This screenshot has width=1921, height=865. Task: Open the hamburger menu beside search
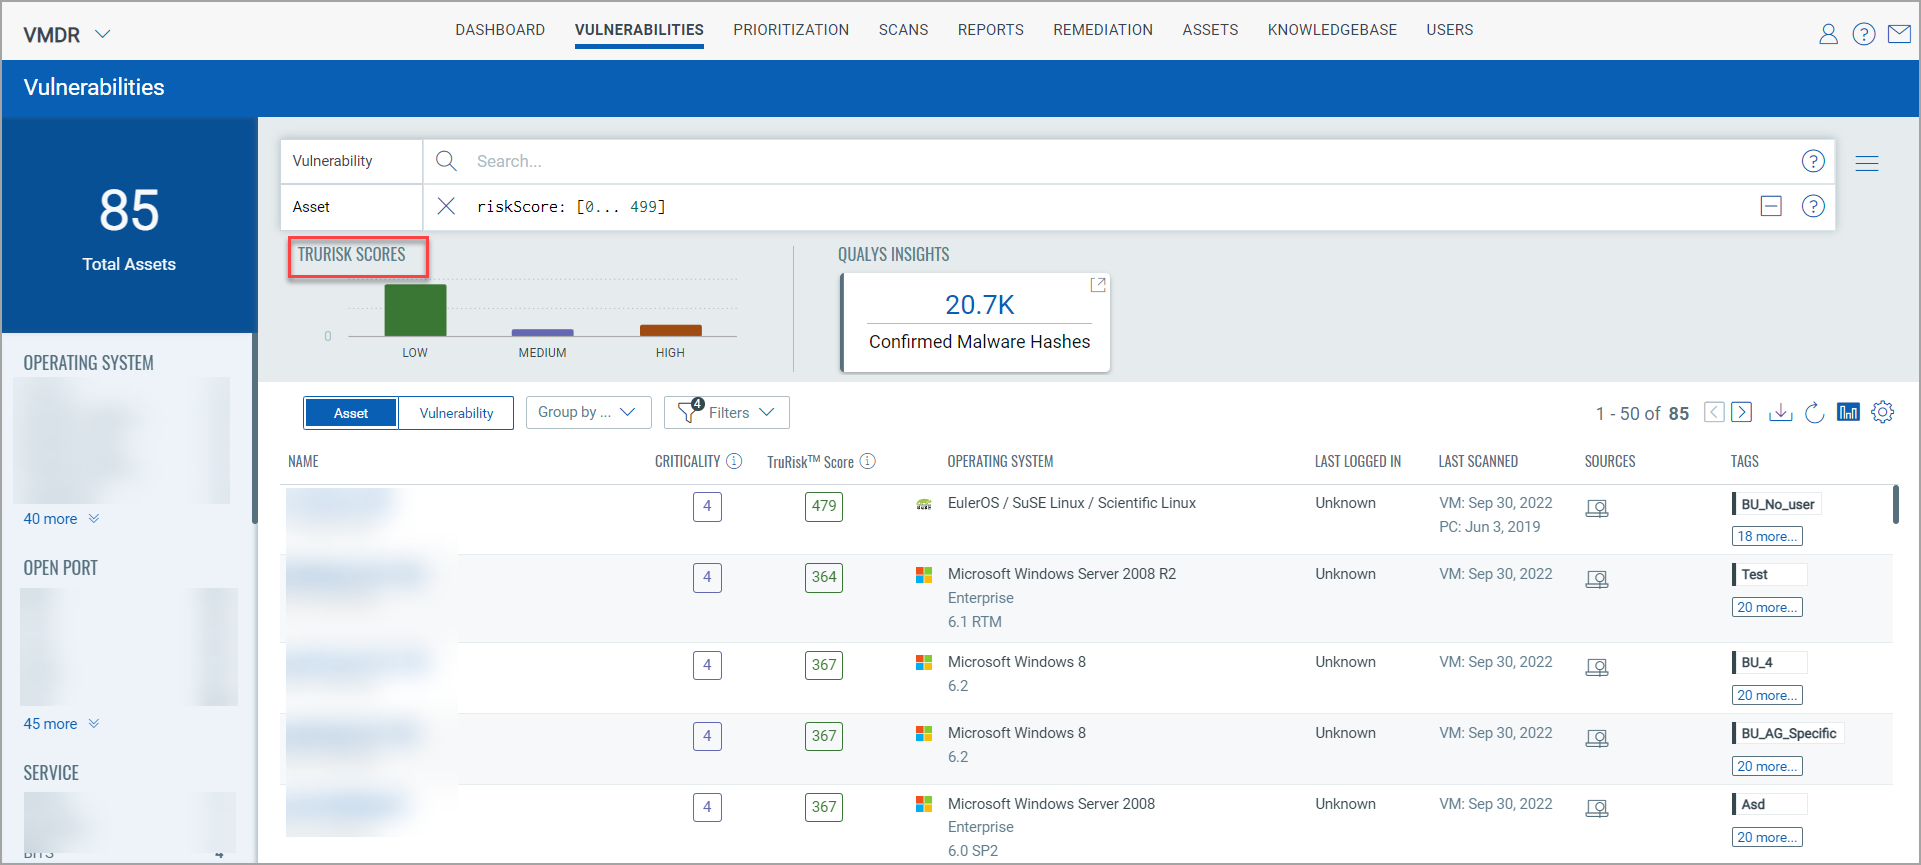[x=1867, y=163]
